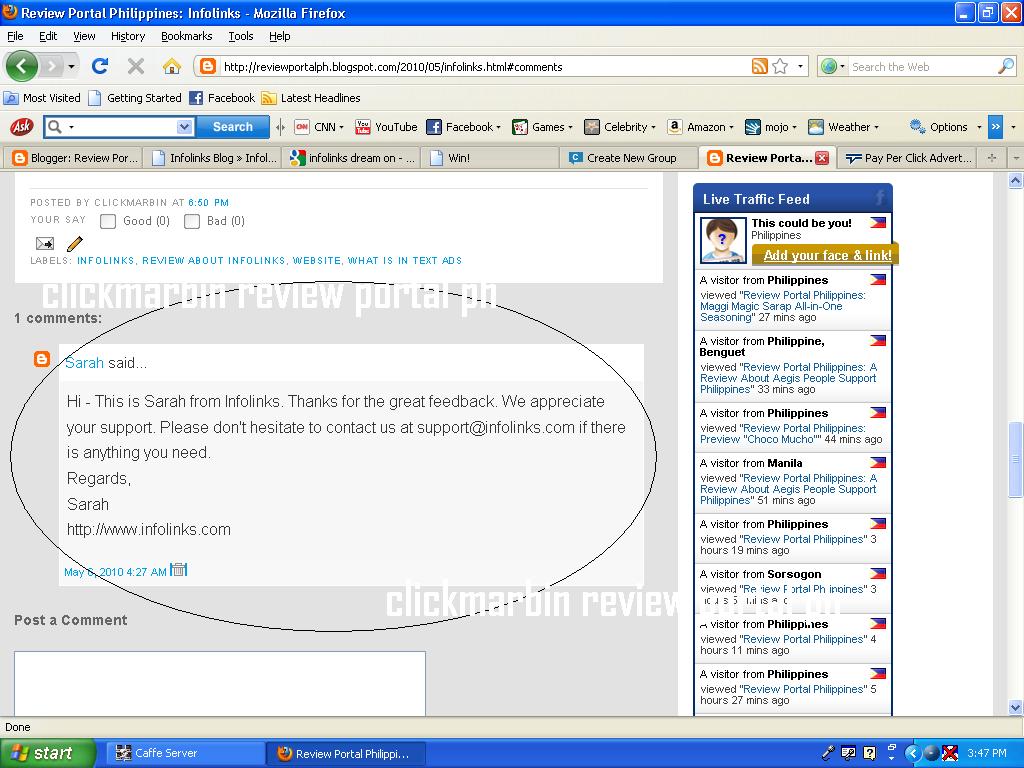
Task: Switch to the Infolinks Blog tab
Action: pyautogui.click(x=214, y=158)
